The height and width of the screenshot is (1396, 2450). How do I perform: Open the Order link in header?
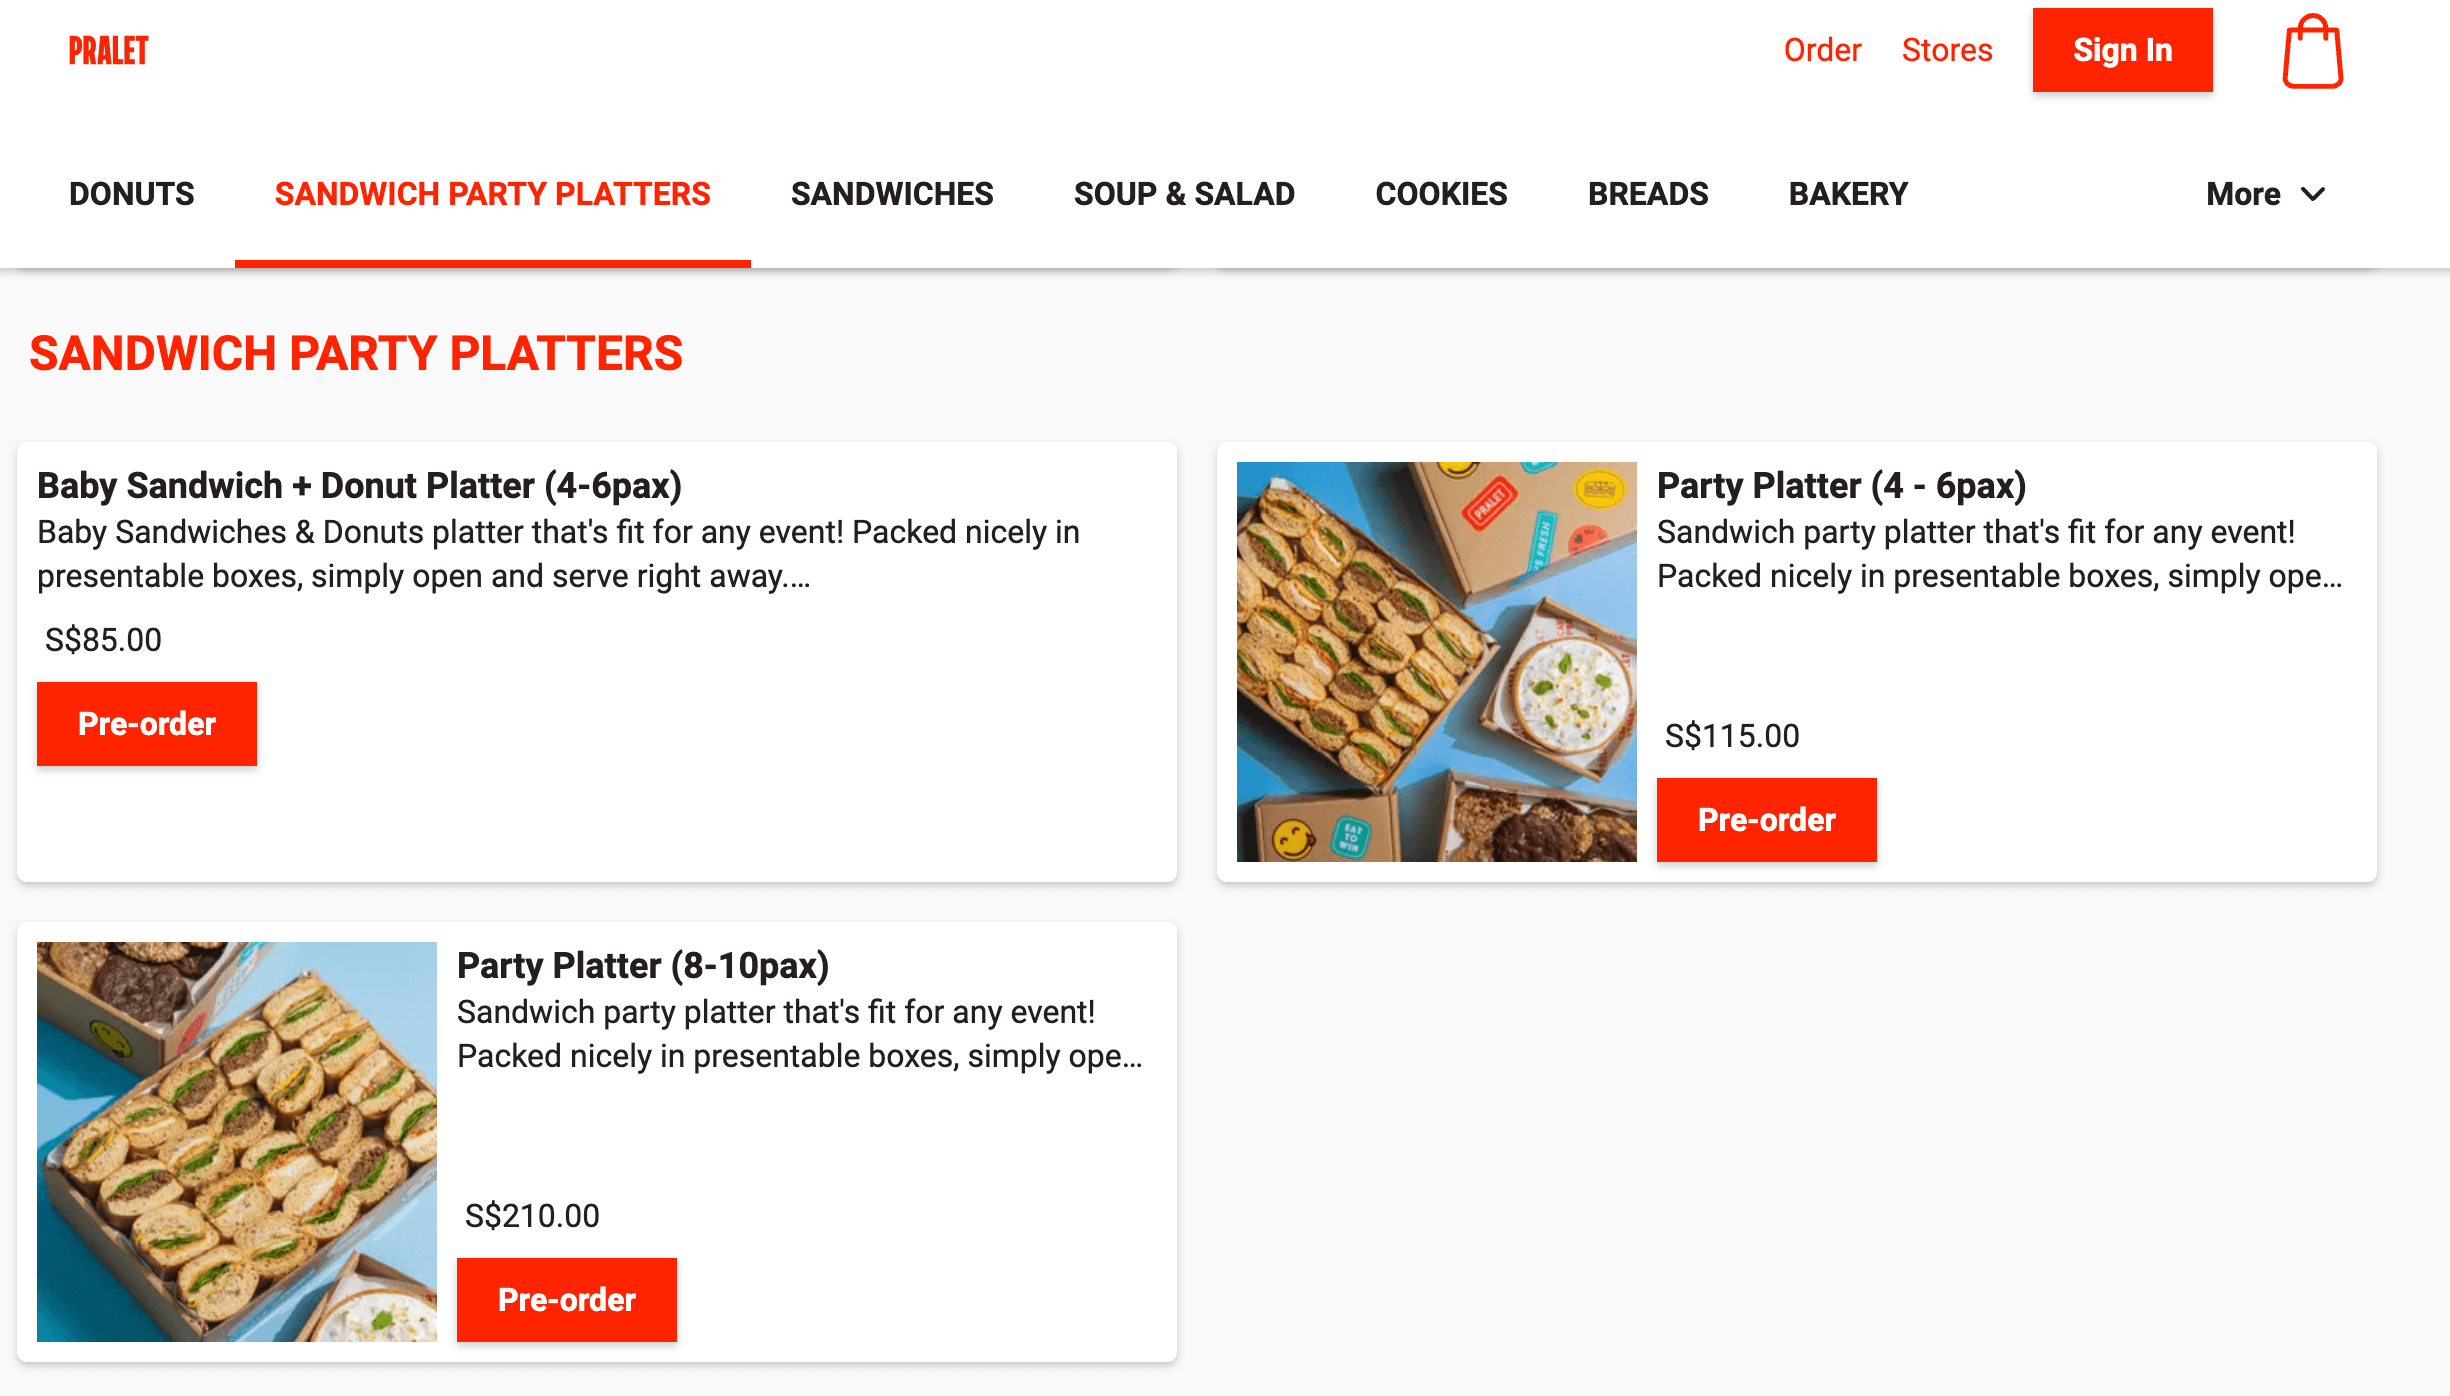point(1822,50)
